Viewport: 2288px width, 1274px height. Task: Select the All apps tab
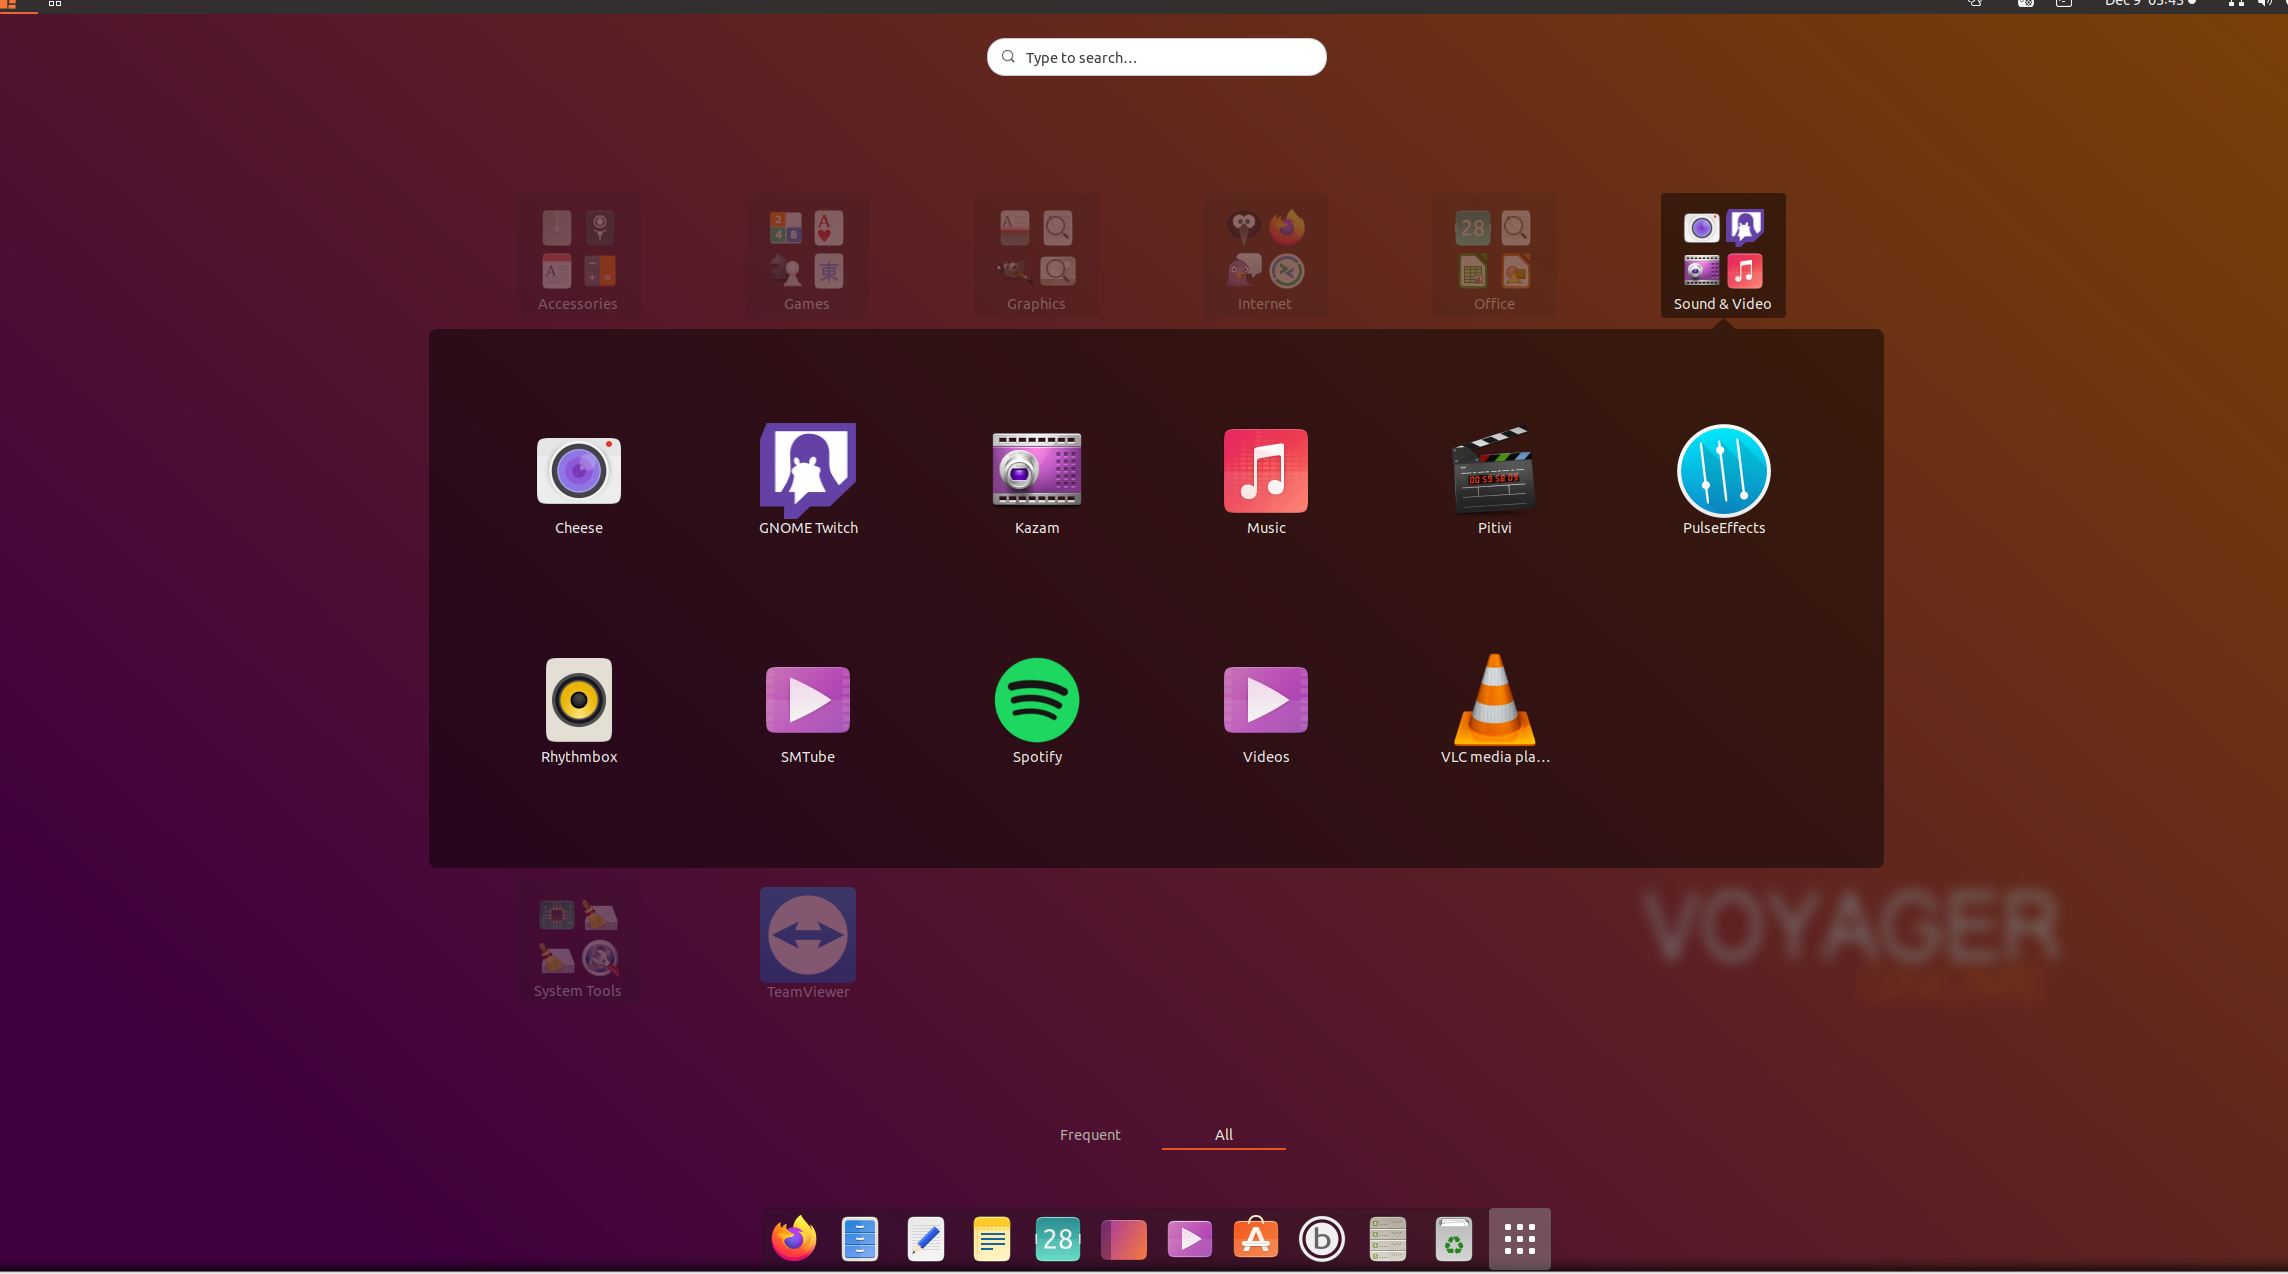point(1223,1135)
